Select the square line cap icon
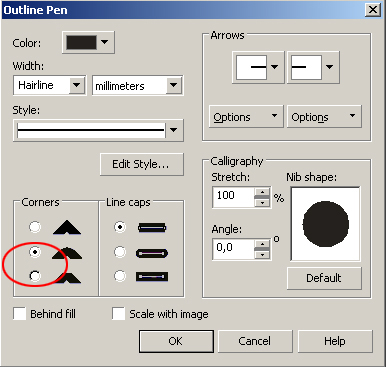 152,228
